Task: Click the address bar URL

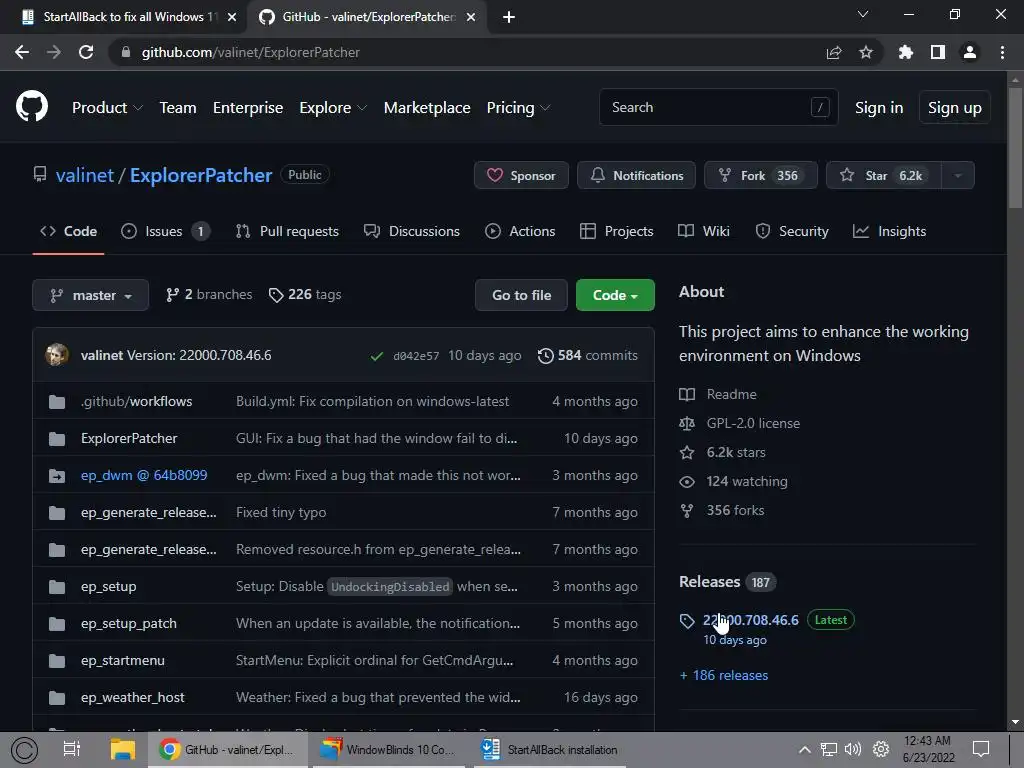Action: [250, 52]
